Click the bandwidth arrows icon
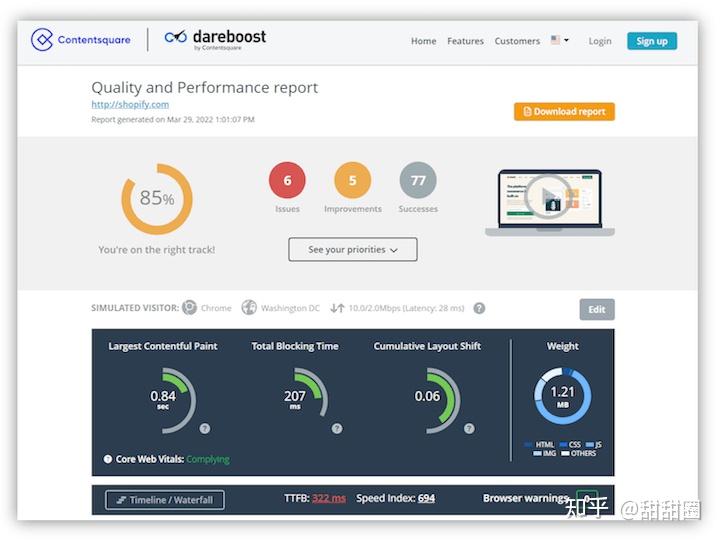 [x=337, y=308]
